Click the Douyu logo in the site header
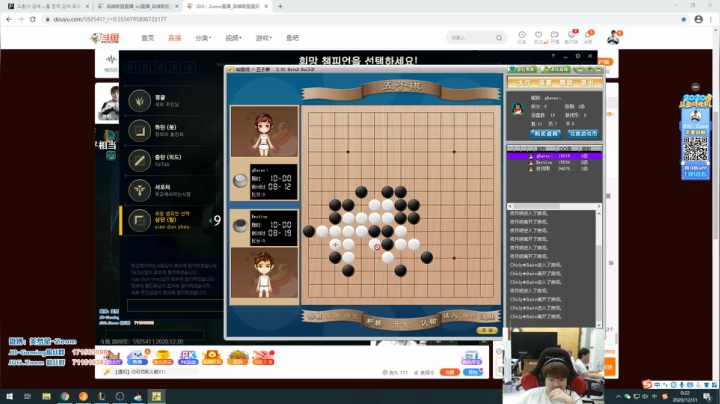Viewport: 720px width, 404px height. 105,38
